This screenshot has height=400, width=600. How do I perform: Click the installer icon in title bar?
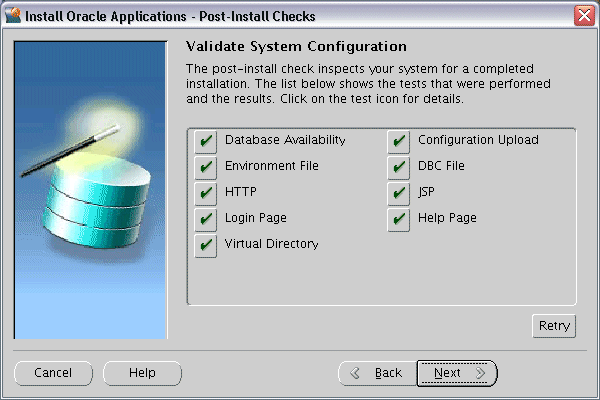13,15
